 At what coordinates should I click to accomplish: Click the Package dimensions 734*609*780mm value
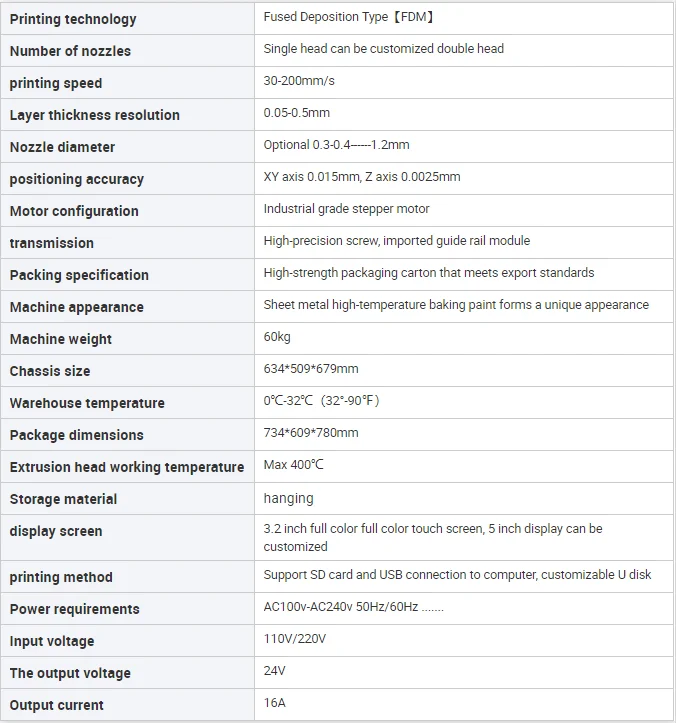click(x=311, y=433)
